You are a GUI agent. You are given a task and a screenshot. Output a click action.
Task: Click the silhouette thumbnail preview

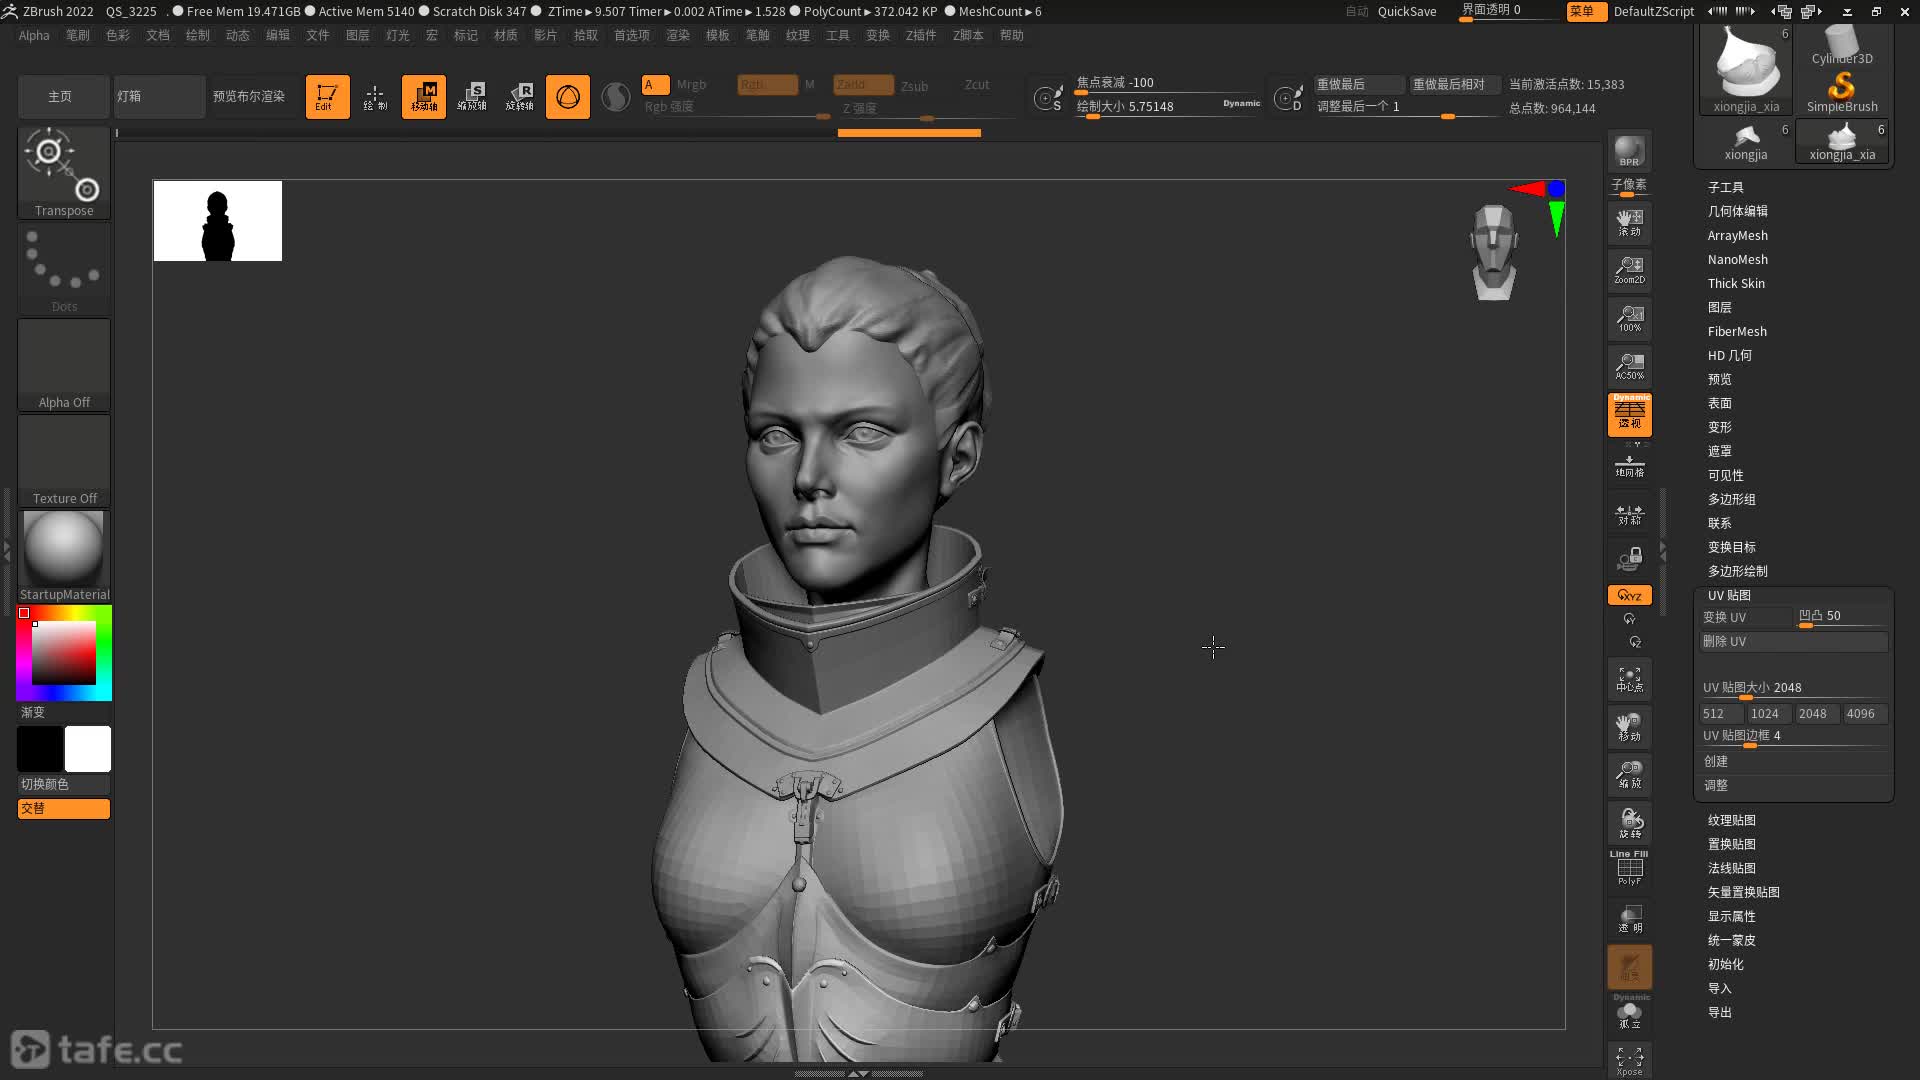218,221
